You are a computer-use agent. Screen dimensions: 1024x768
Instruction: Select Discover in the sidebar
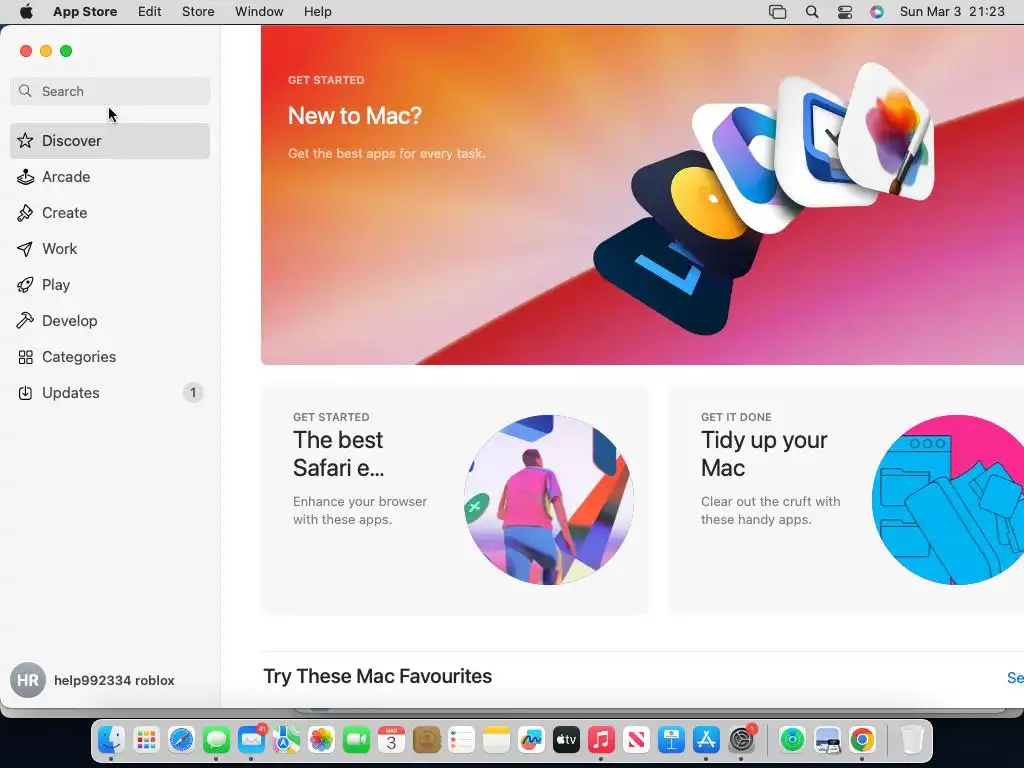(110, 141)
